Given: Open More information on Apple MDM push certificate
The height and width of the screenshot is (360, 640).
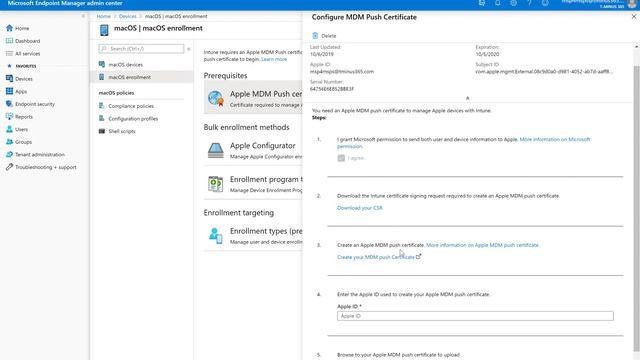Looking at the screenshot, I should click(x=482, y=245).
